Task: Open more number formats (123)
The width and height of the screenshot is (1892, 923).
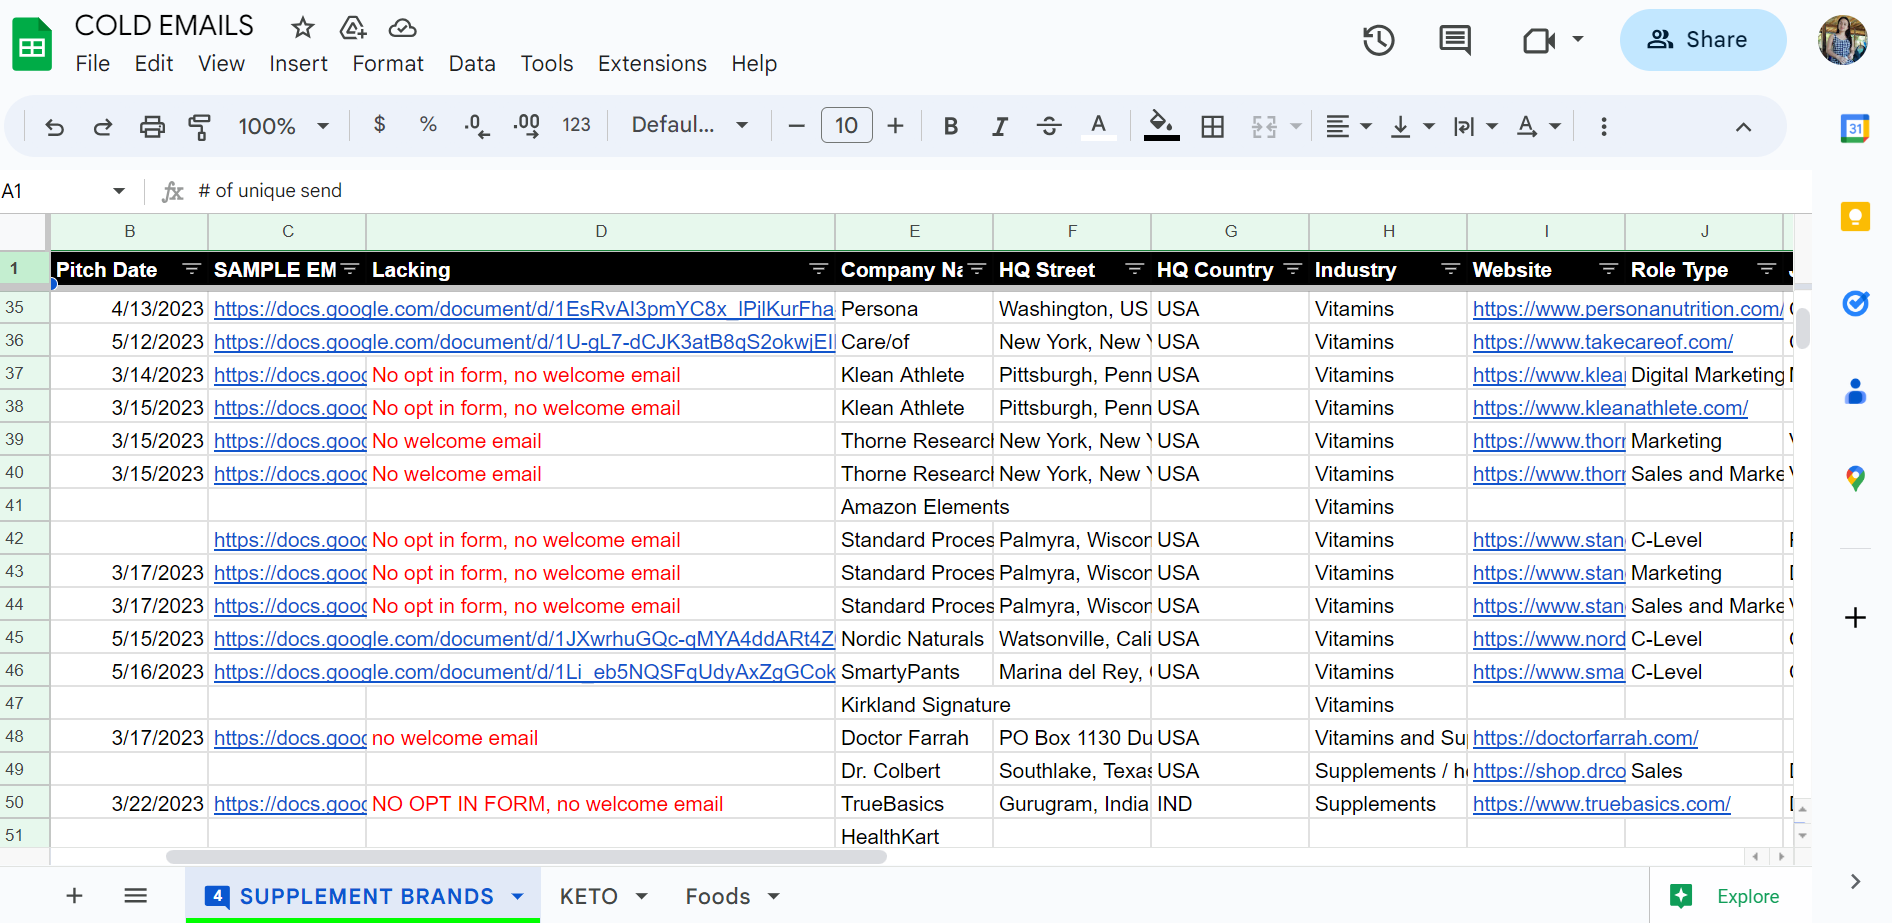Action: 576,125
